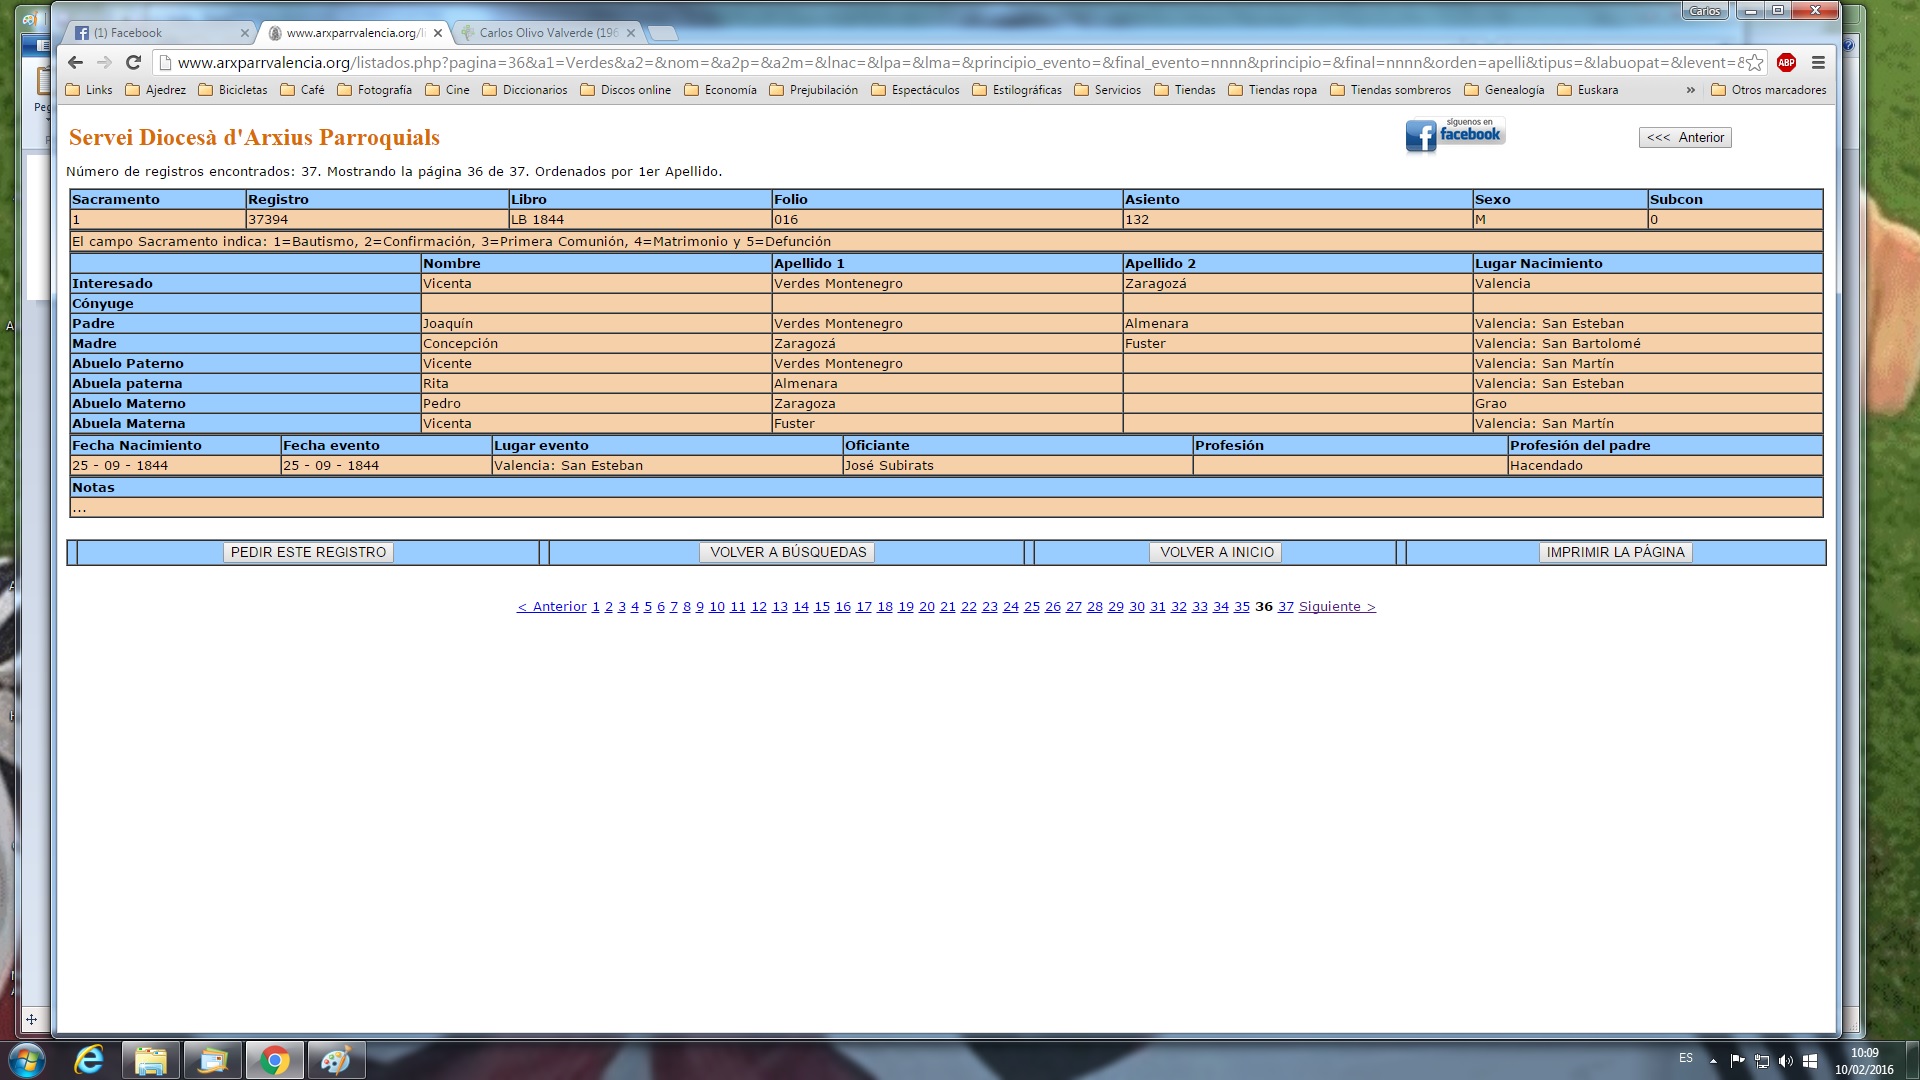
Task: Go to results page 37
Action: click(1286, 607)
